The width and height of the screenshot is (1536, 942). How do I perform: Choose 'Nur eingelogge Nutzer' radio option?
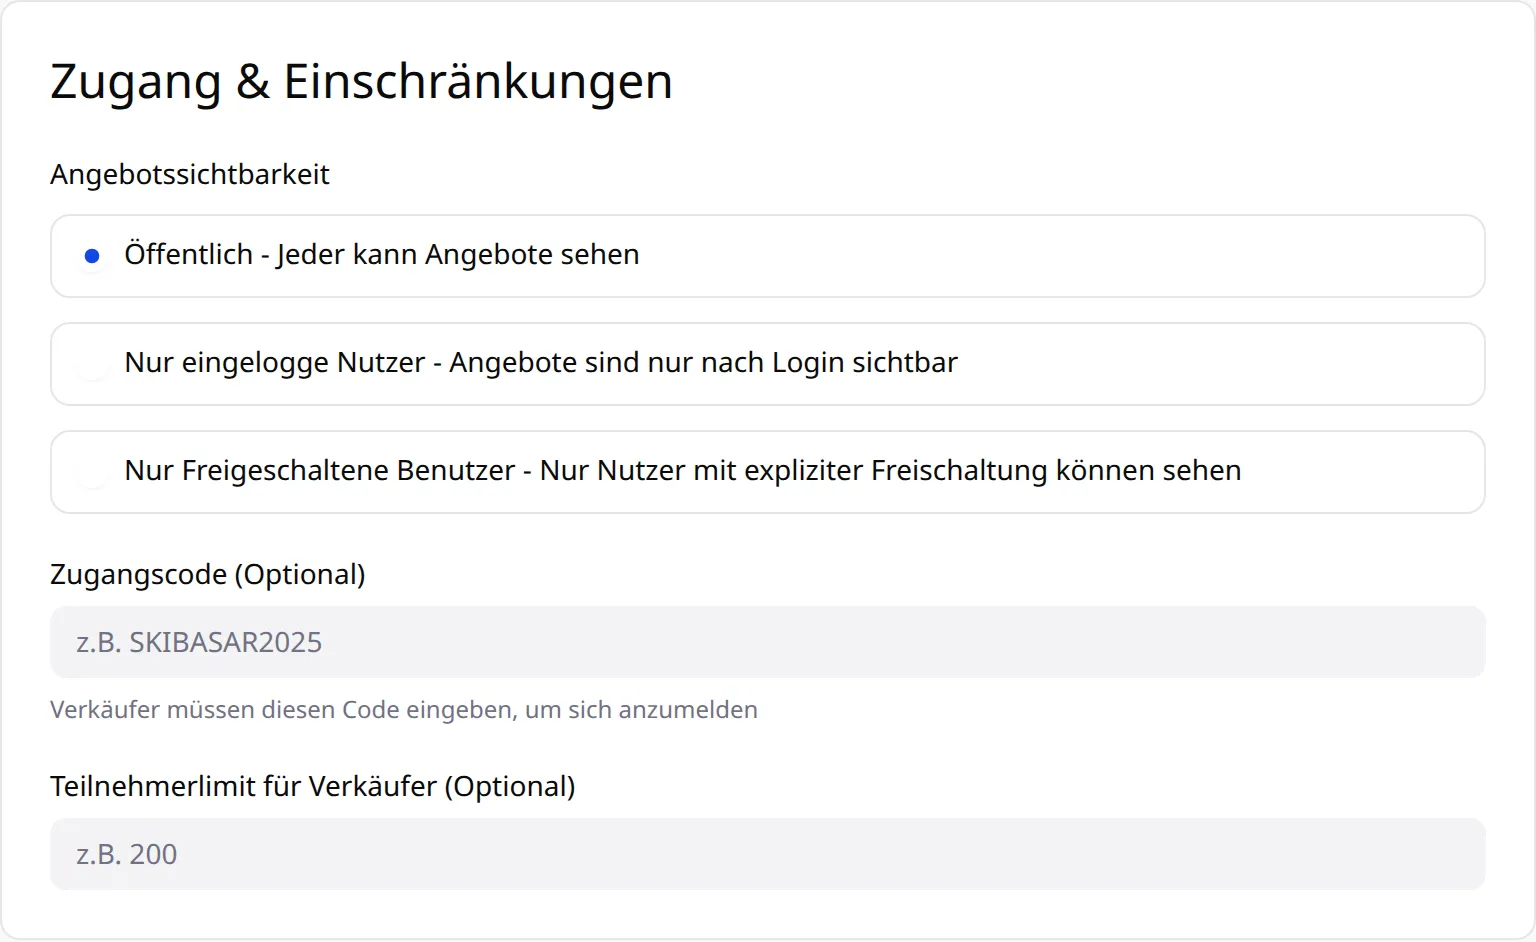(92, 364)
